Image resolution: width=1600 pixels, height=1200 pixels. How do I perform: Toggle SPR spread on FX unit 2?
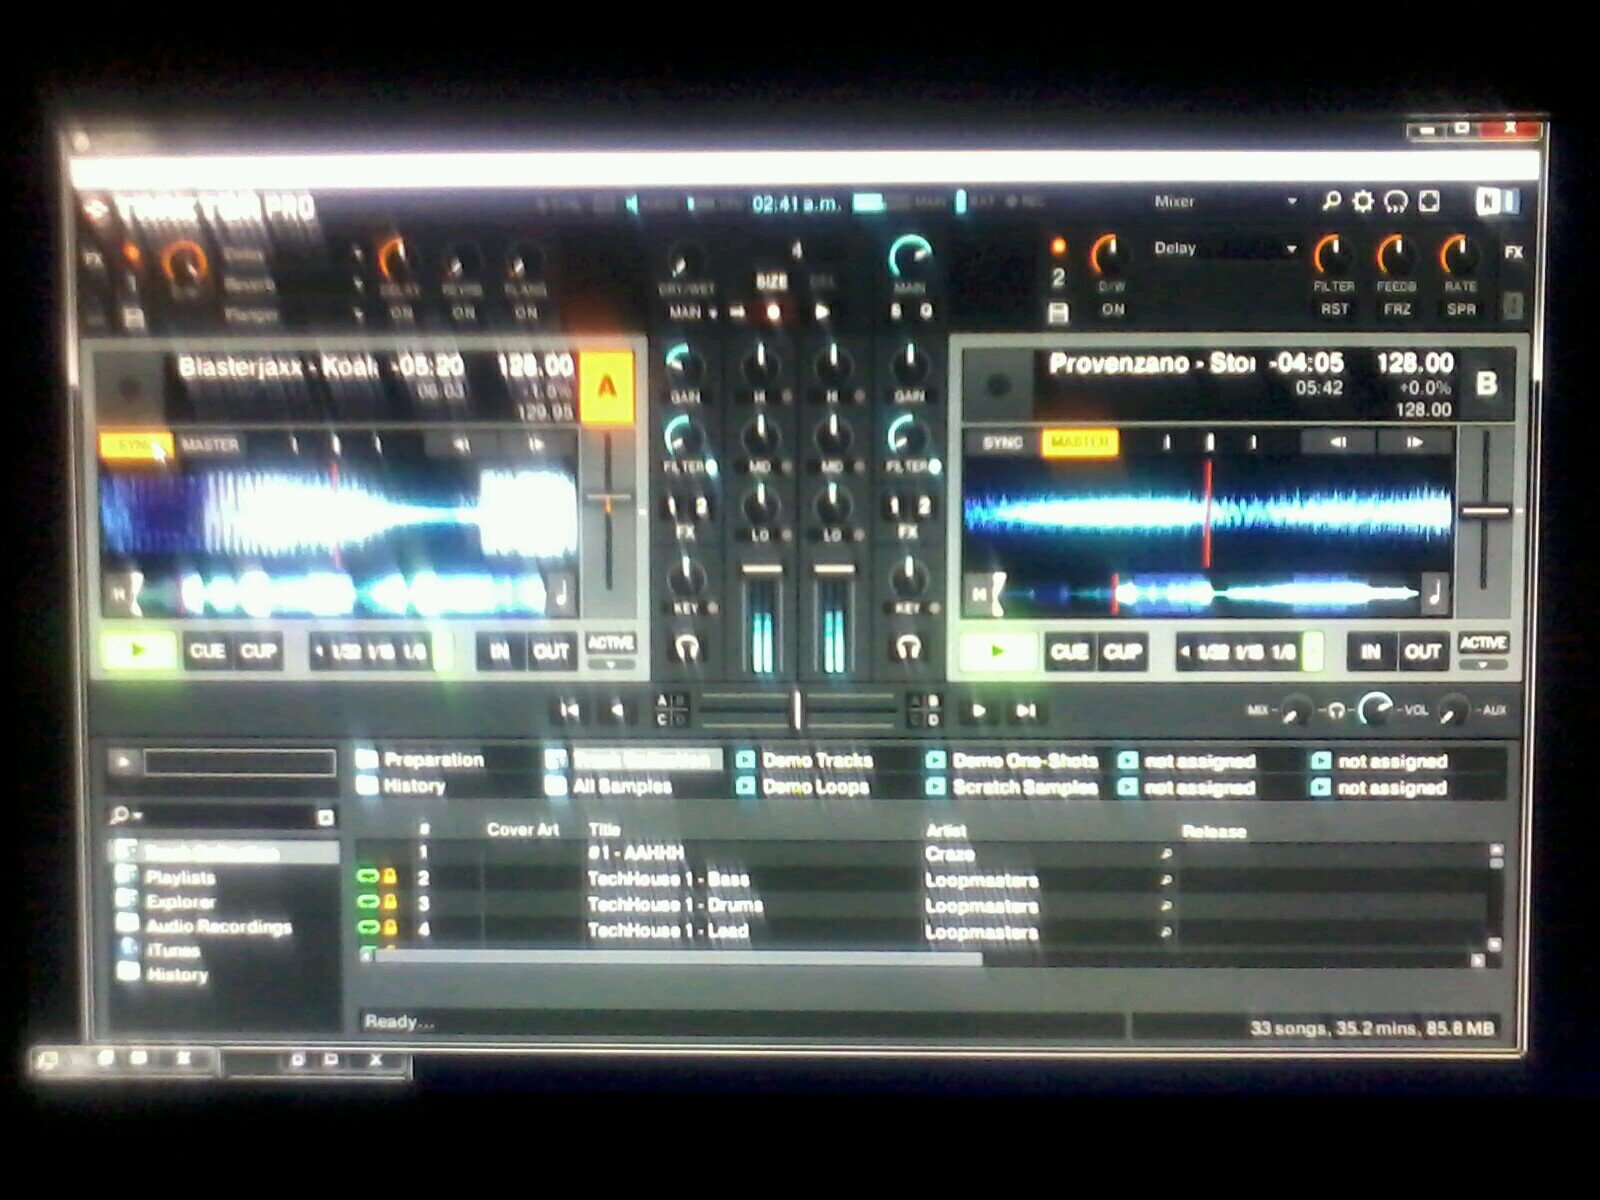point(1461,309)
